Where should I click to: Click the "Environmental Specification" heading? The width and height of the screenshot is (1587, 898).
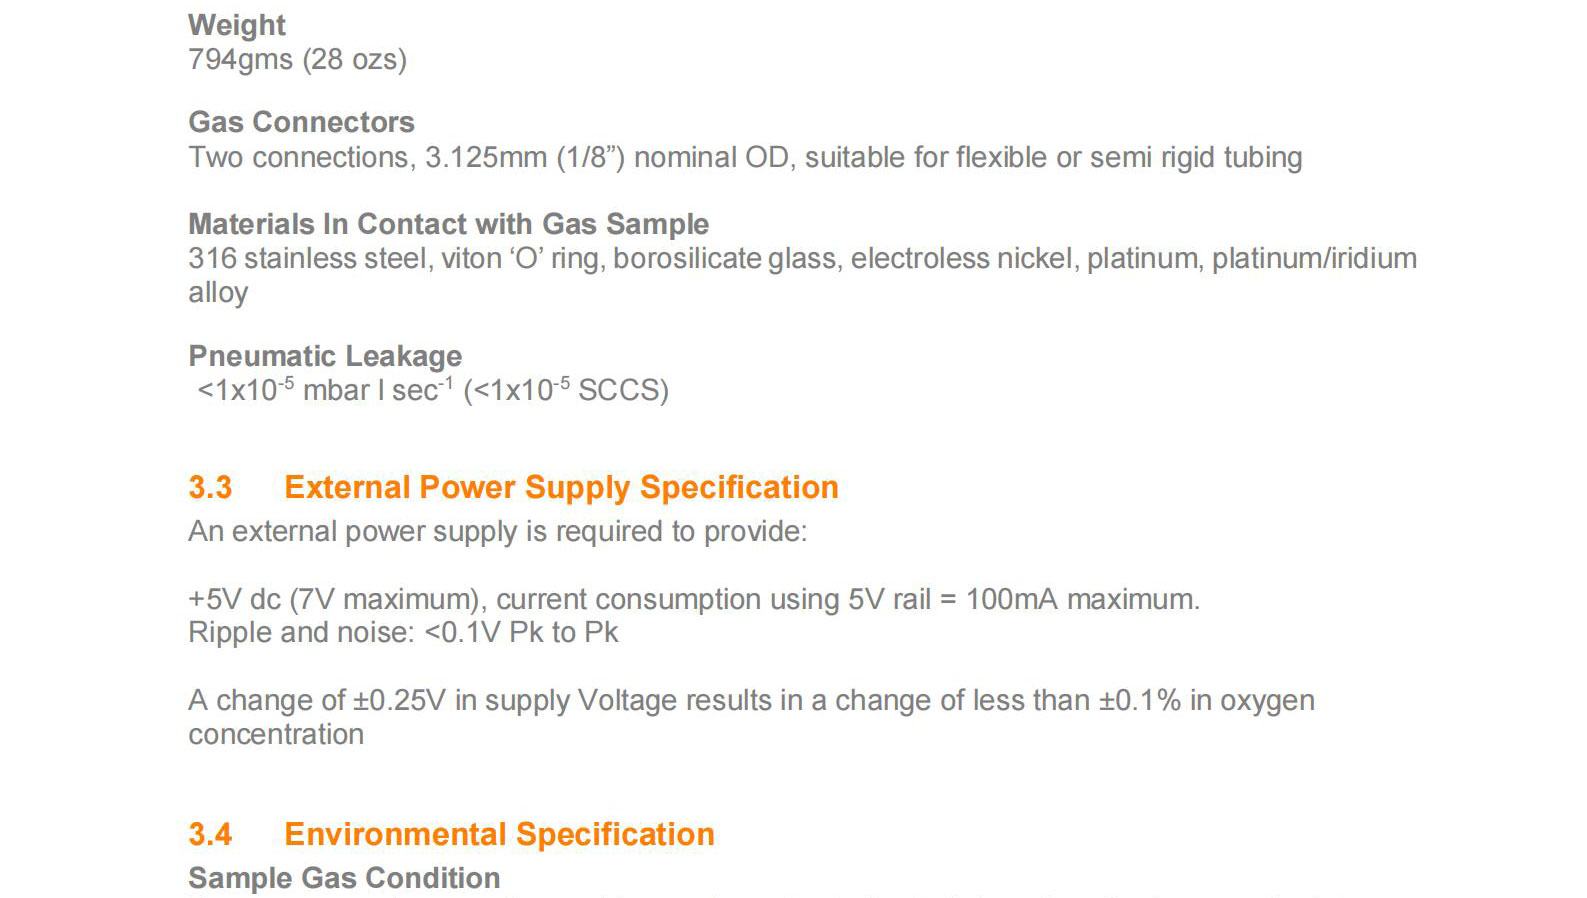coord(499,835)
